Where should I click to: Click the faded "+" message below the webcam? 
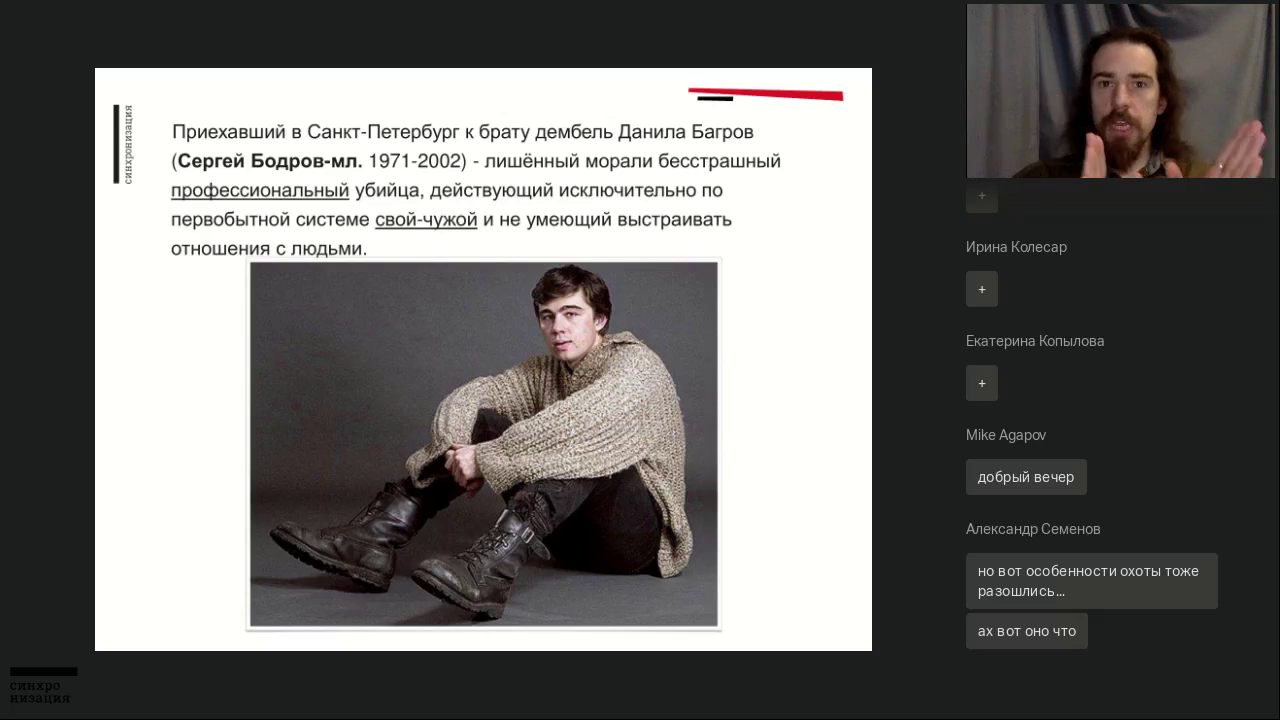pyautogui.click(x=982, y=196)
